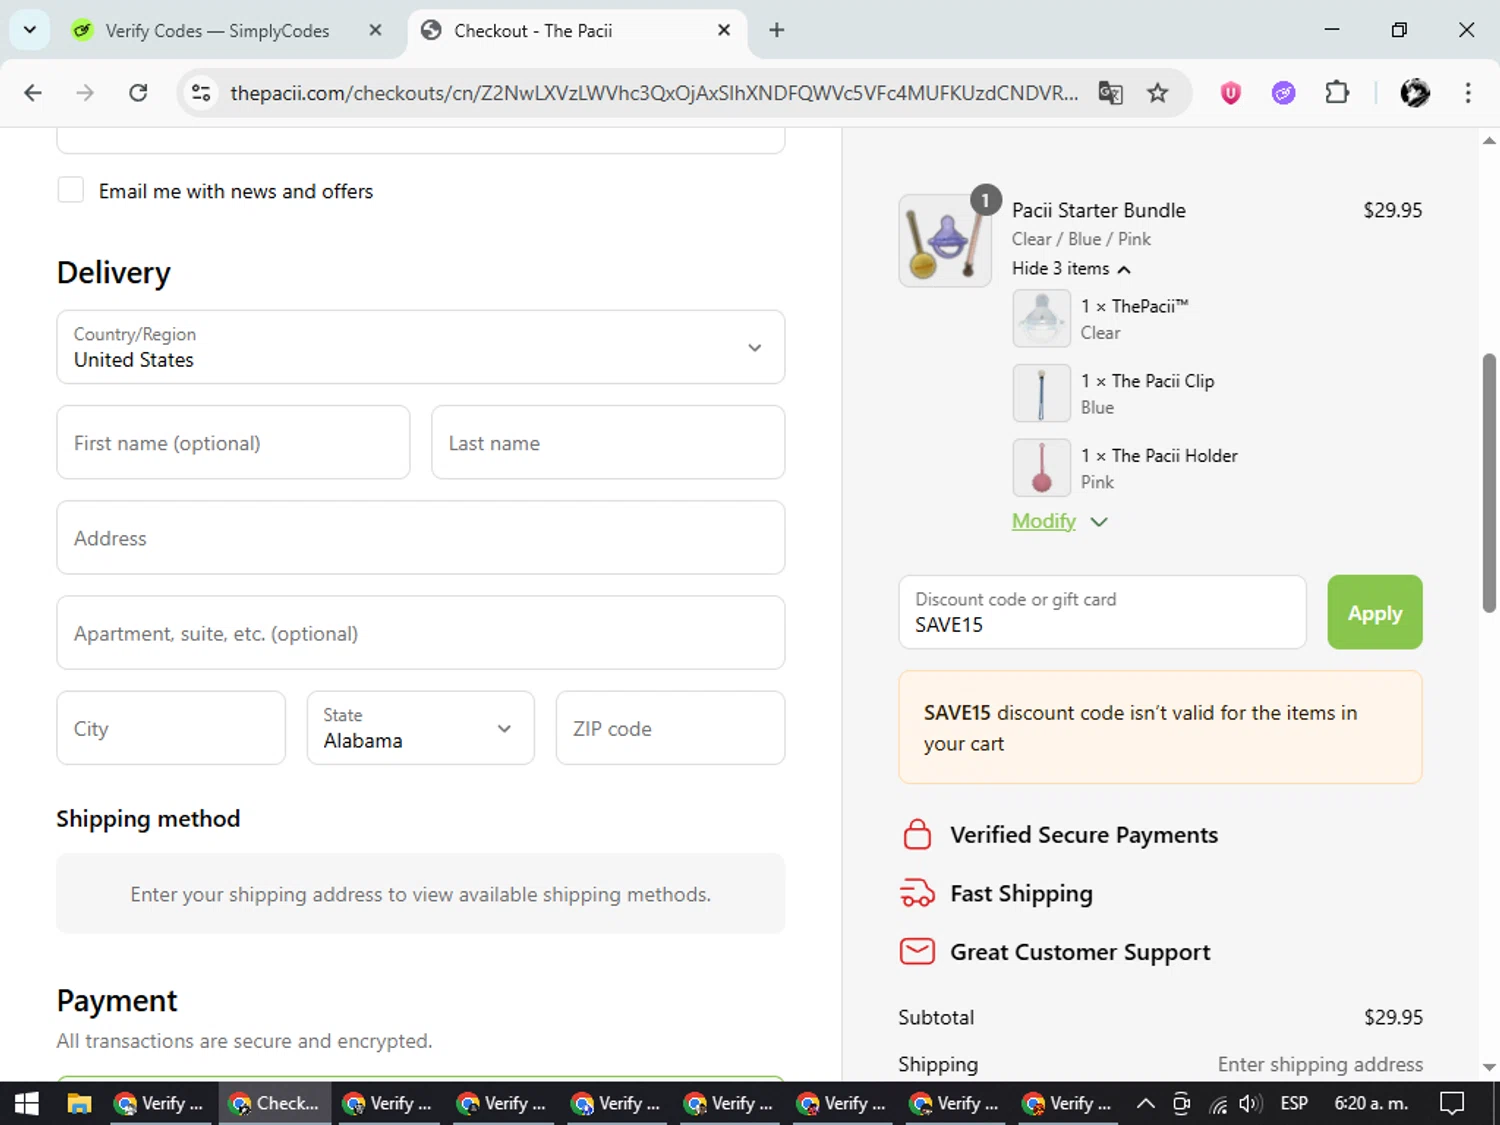Click the SAVE15 isn't valid error message
Screen dimensions: 1500x1125
(1160, 727)
